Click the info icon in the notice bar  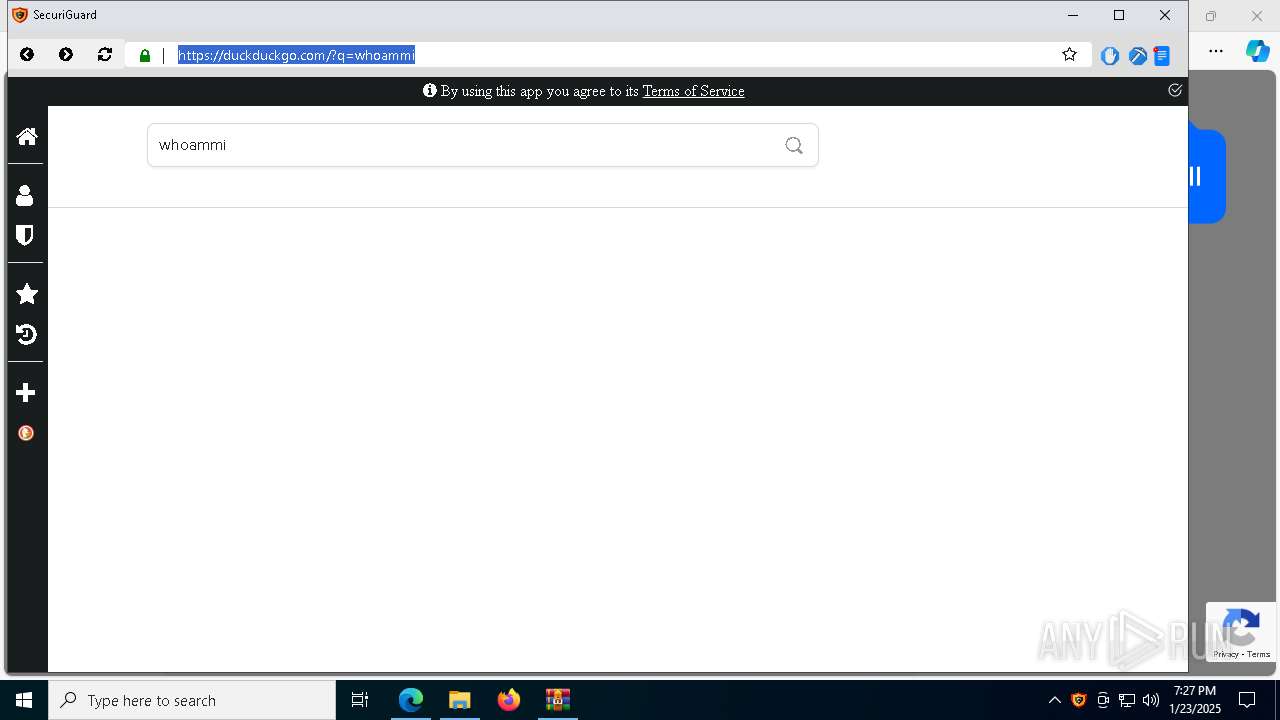(430, 90)
